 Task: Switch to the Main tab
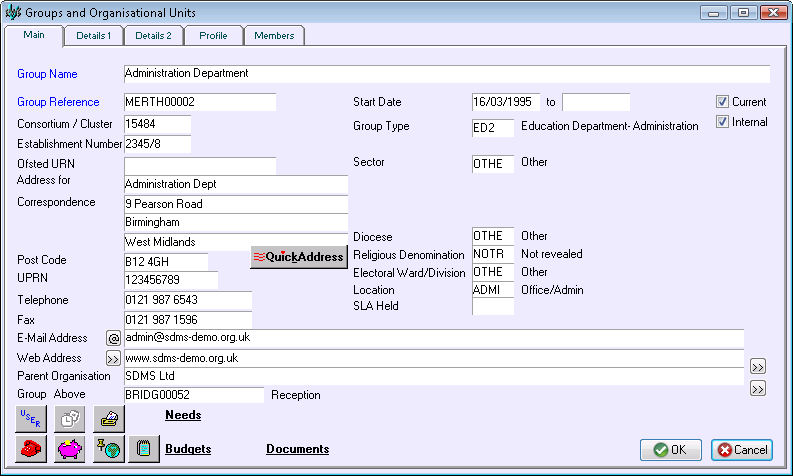point(34,35)
